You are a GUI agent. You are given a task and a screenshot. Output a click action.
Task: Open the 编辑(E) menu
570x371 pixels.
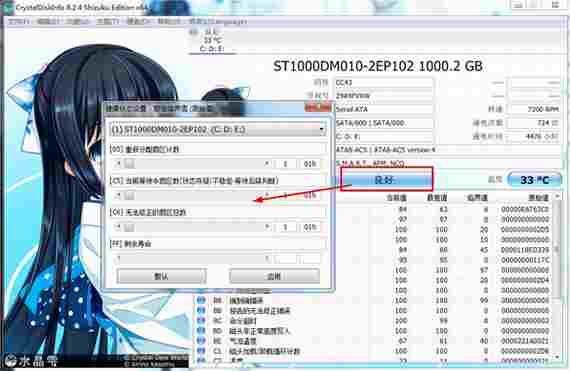click(x=48, y=22)
